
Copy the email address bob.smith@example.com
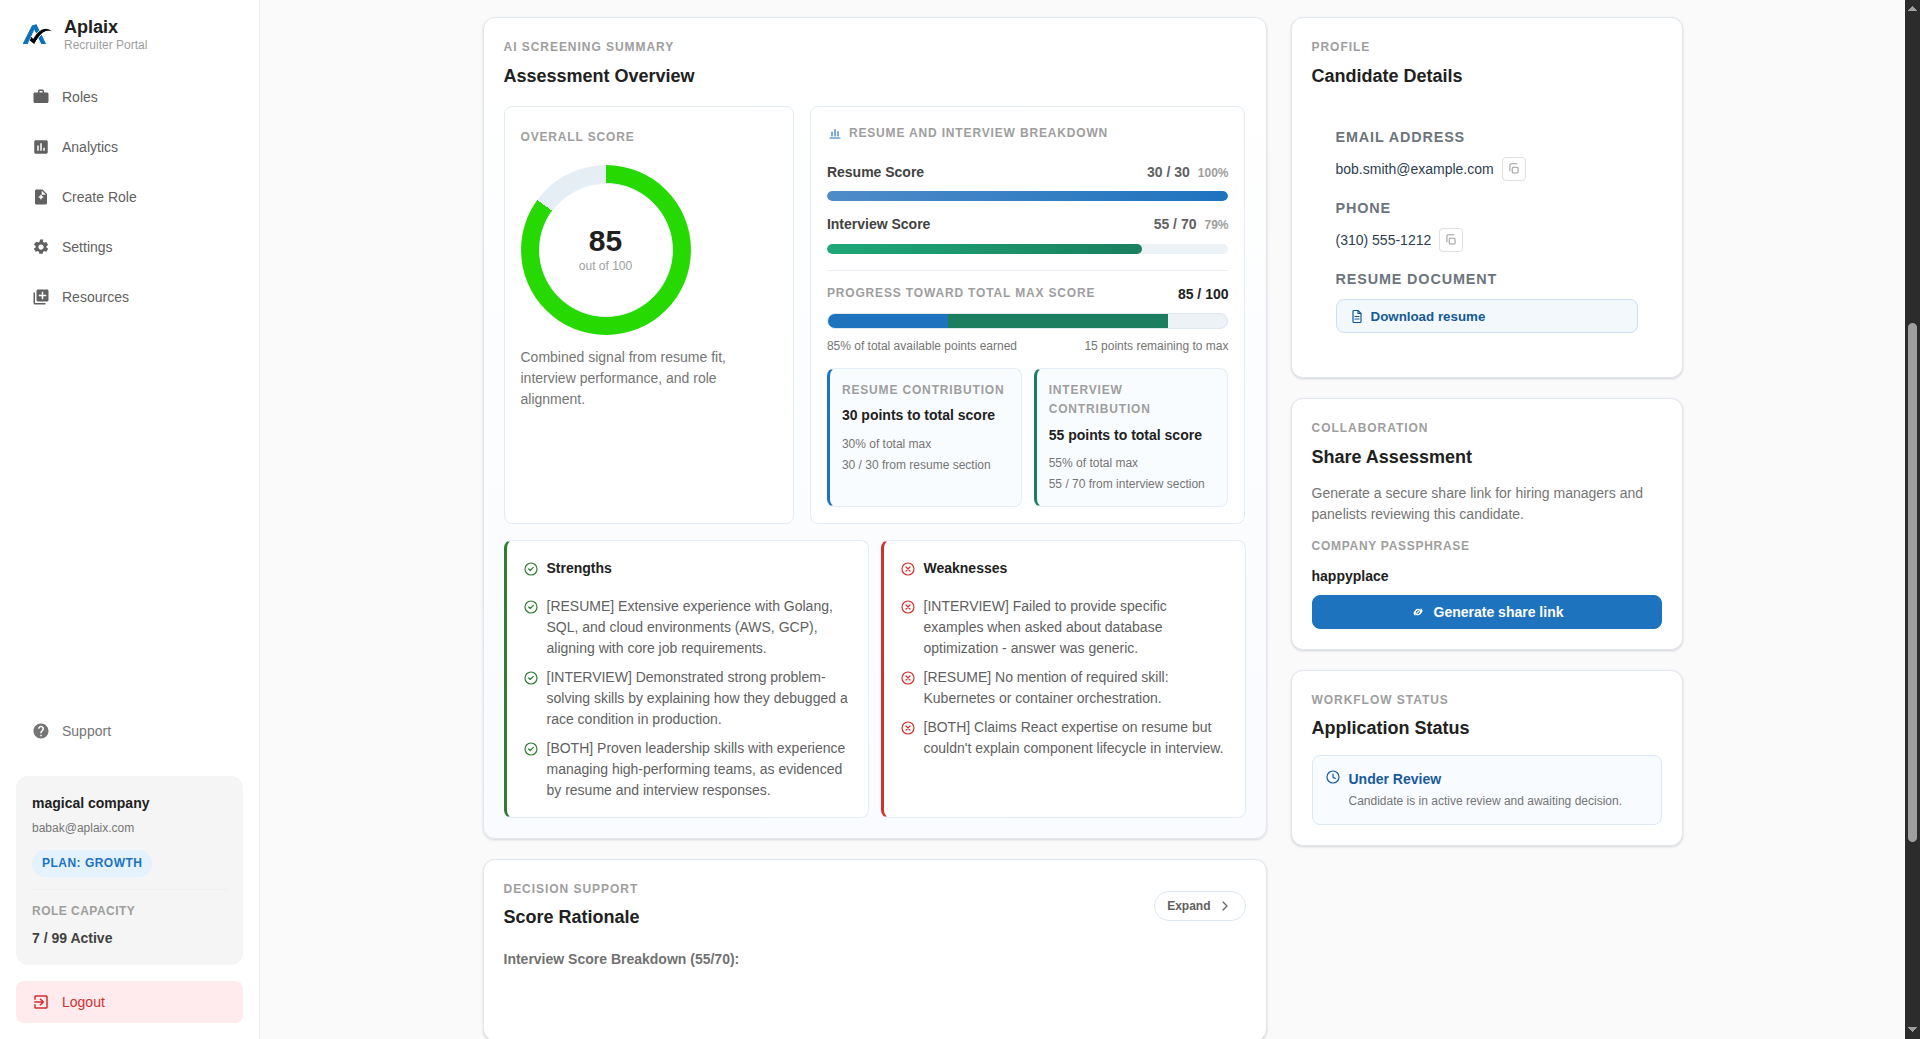(x=1514, y=169)
